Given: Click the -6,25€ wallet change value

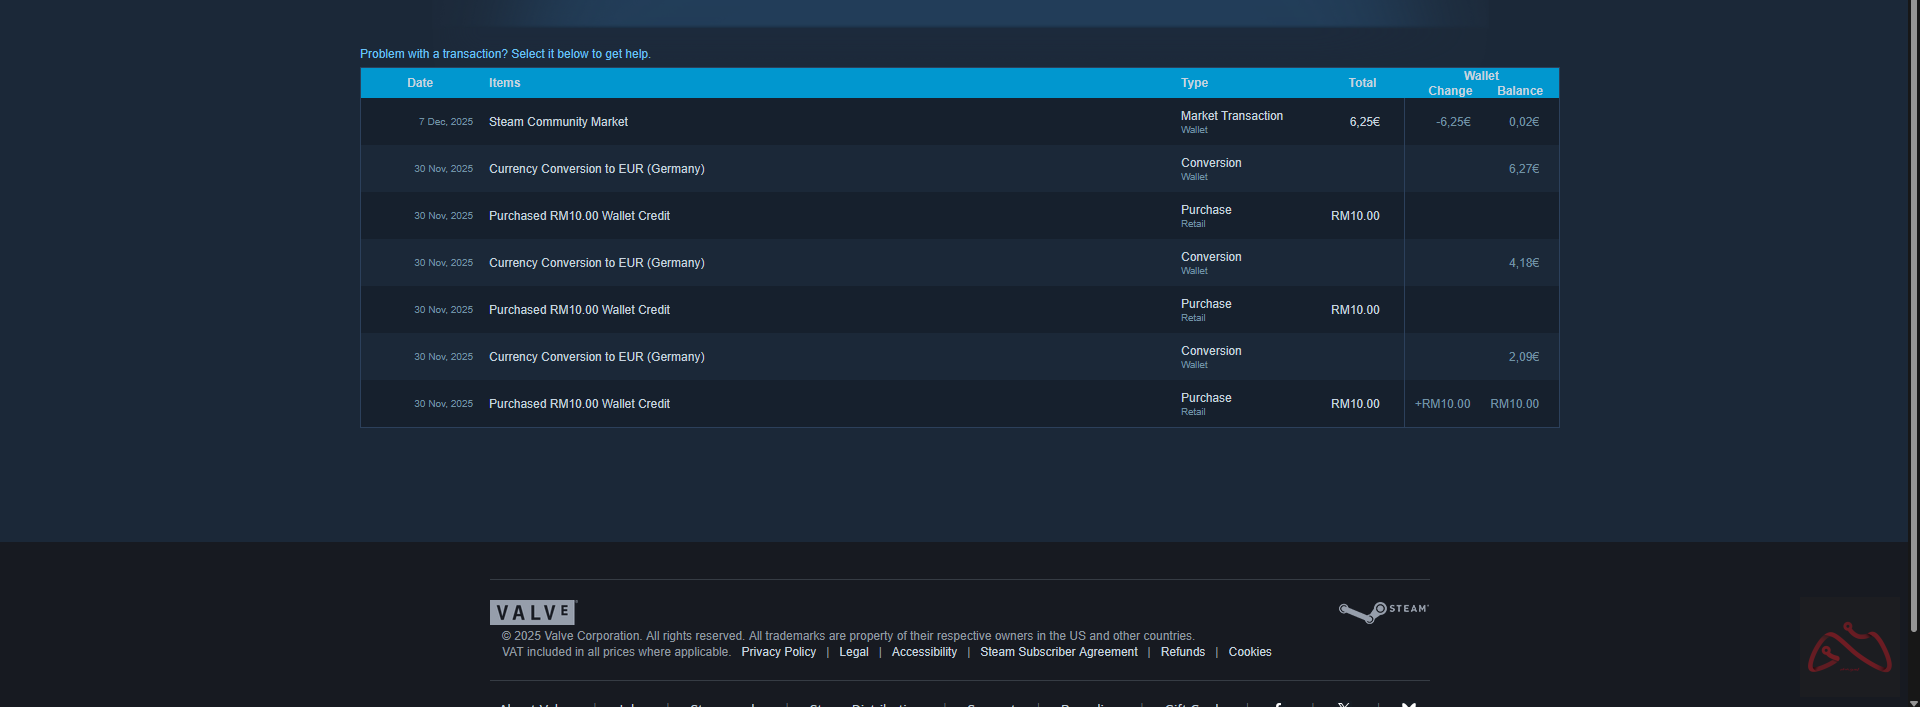Looking at the screenshot, I should pyautogui.click(x=1452, y=122).
